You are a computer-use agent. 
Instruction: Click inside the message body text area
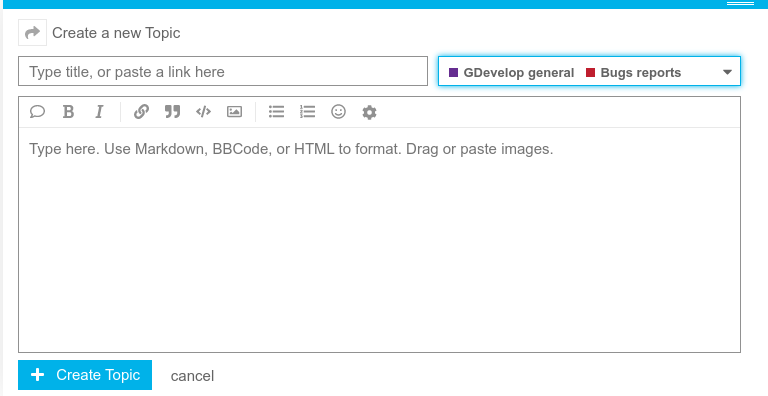380,240
